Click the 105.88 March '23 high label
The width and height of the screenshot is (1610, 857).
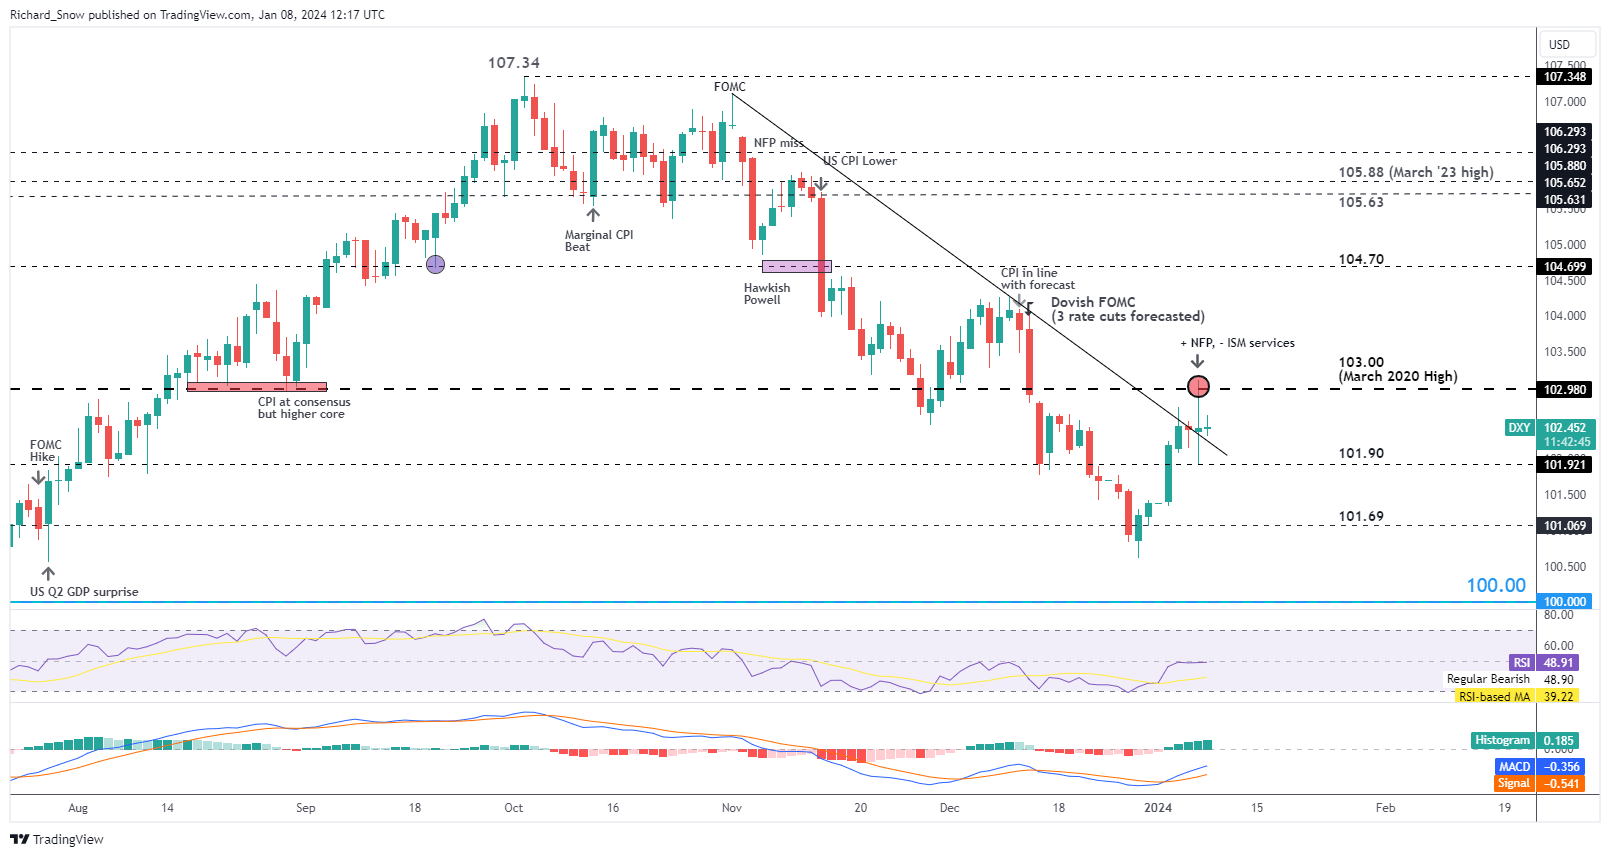coord(1416,172)
